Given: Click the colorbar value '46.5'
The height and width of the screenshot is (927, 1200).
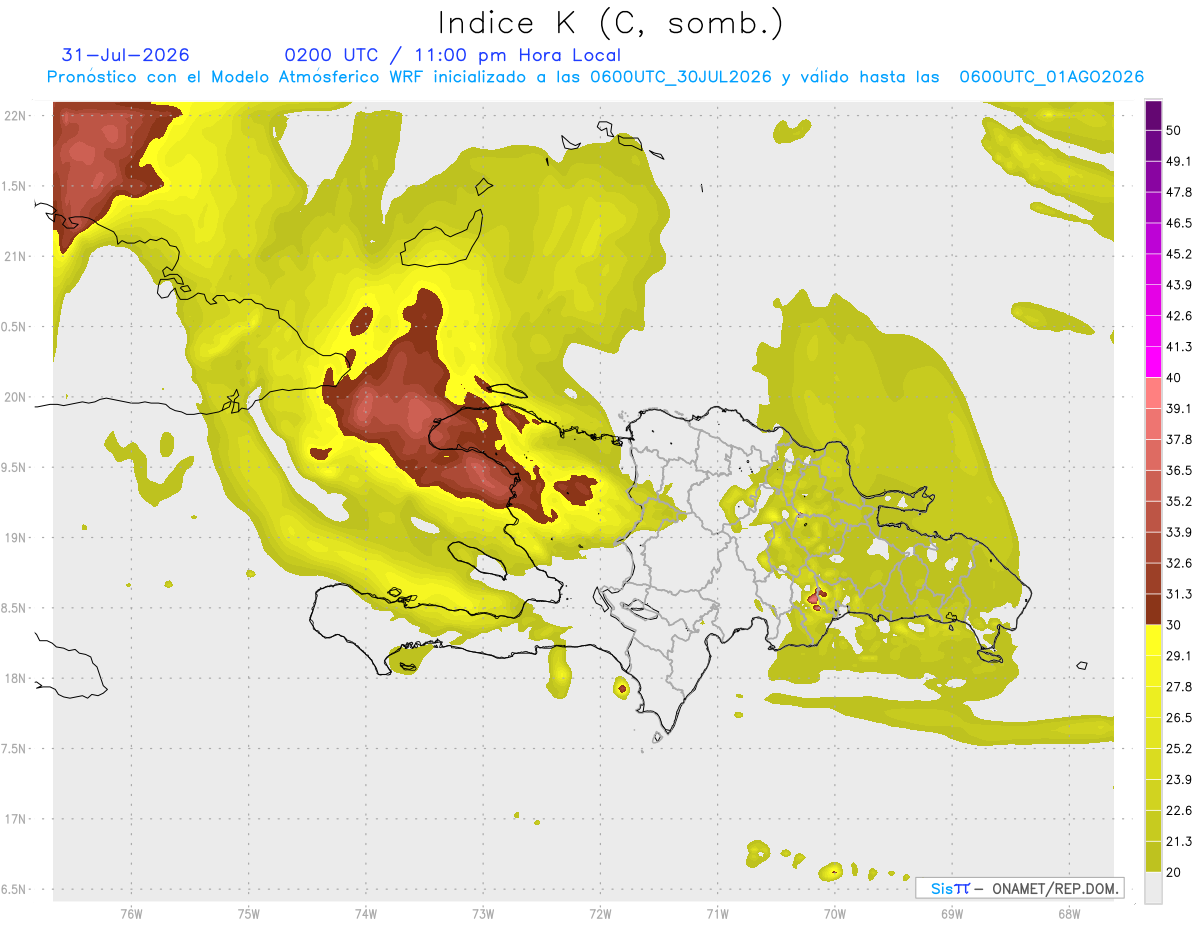Looking at the screenshot, I should tap(1179, 223).
